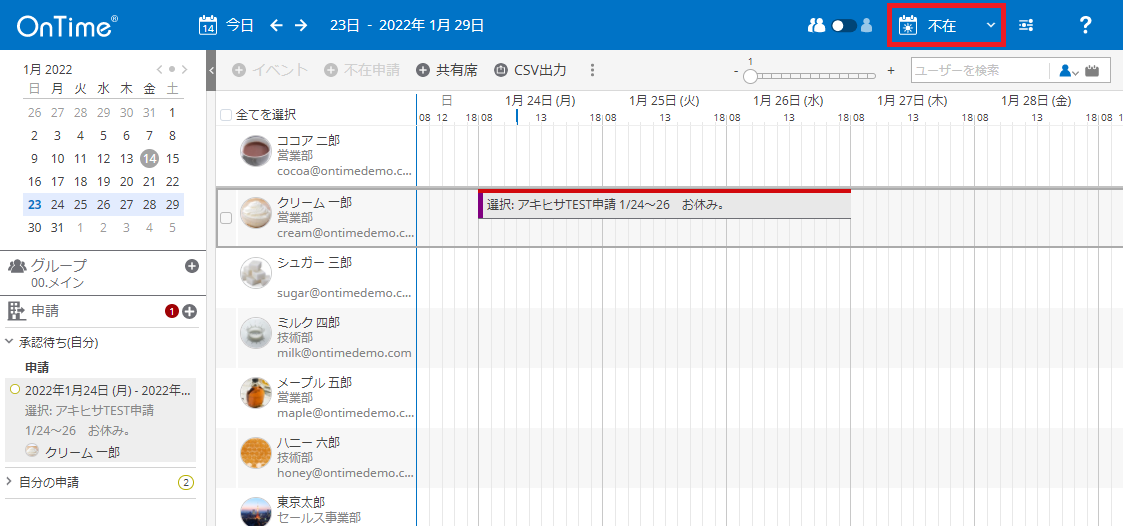Open help with the question mark
The height and width of the screenshot is (526, 1123).
click(x=1085, y=25)
